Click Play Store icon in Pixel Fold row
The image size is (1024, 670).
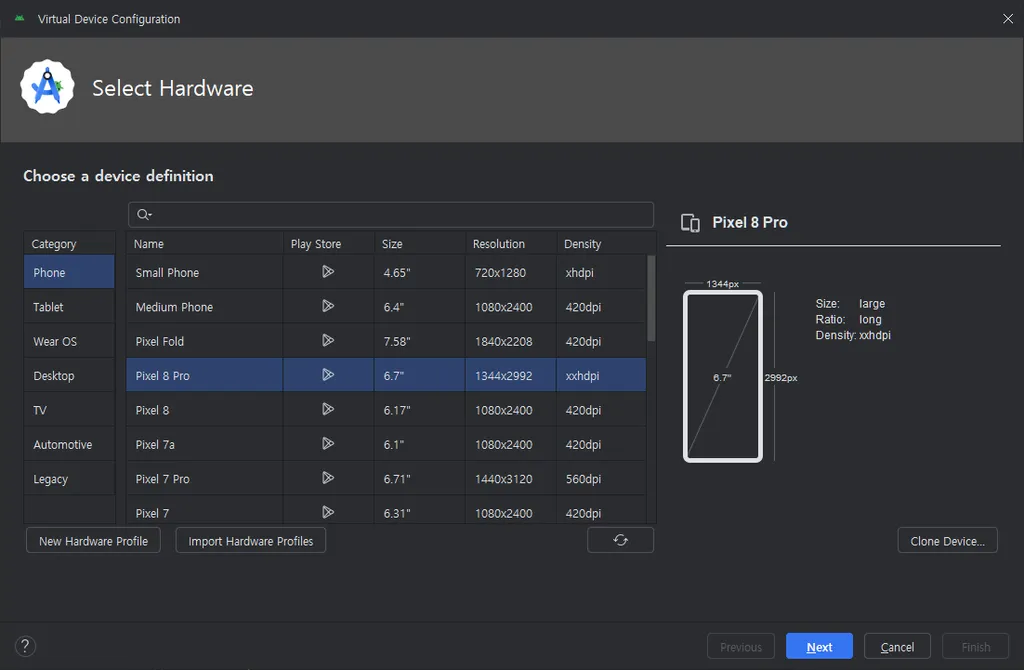[328, 340]
